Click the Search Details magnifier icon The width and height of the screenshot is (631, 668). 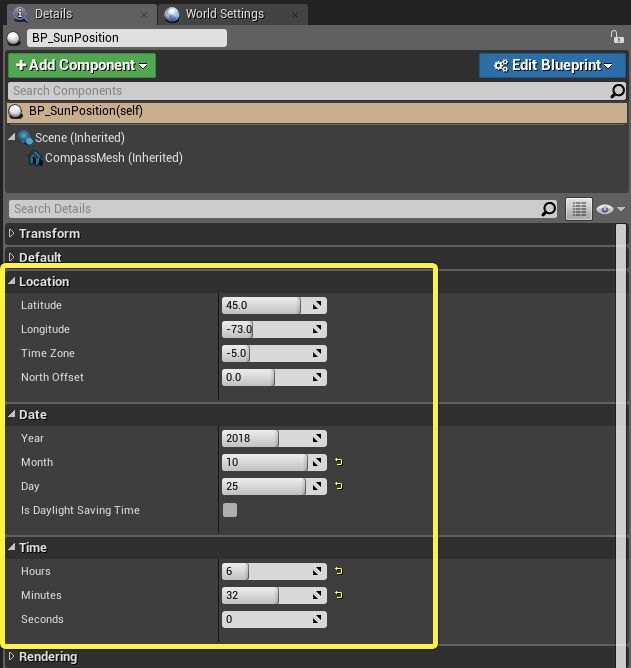549,209
